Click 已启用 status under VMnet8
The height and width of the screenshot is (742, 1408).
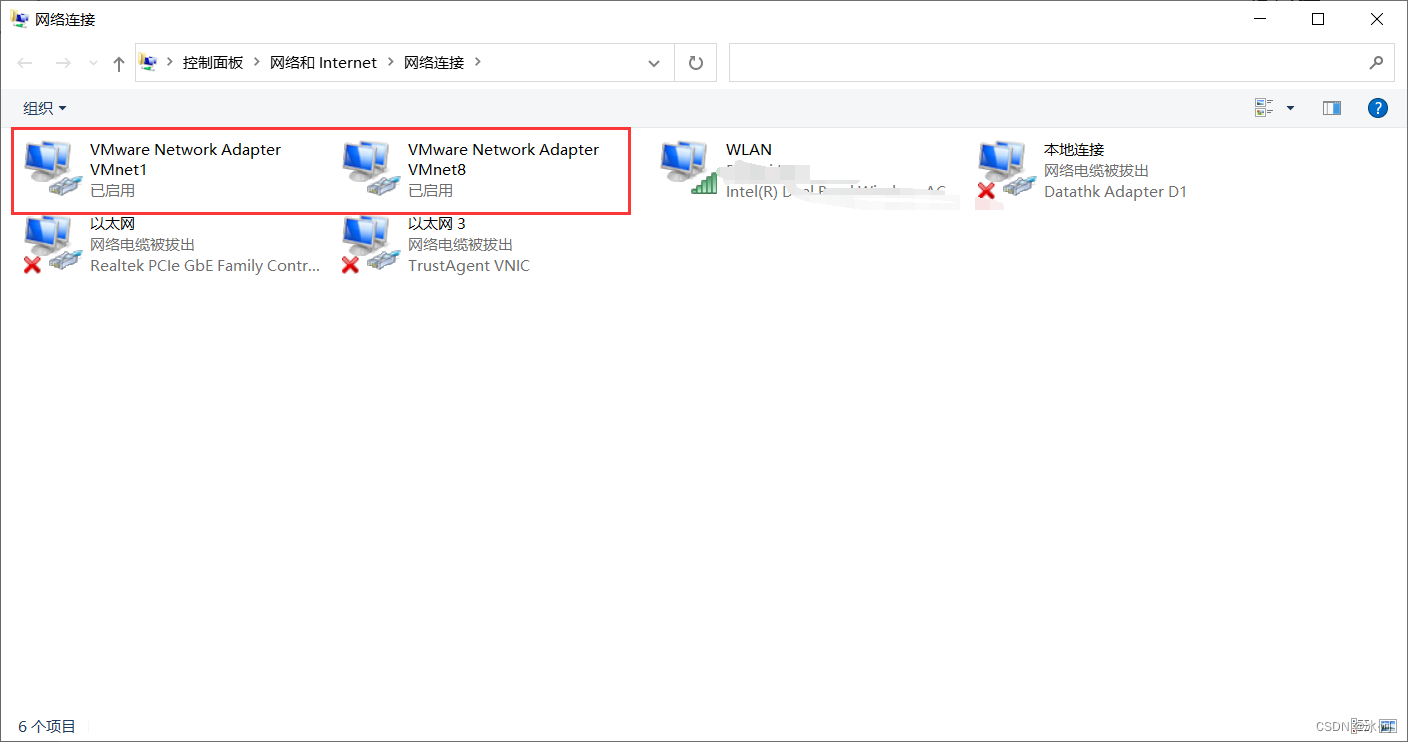coord(430,190)
